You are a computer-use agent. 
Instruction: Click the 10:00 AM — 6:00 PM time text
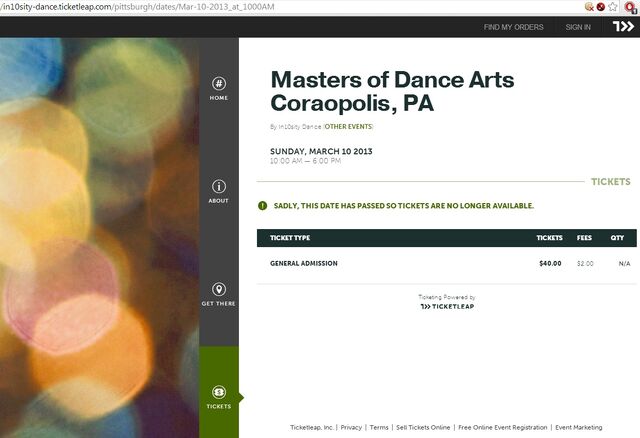(305, 161)
